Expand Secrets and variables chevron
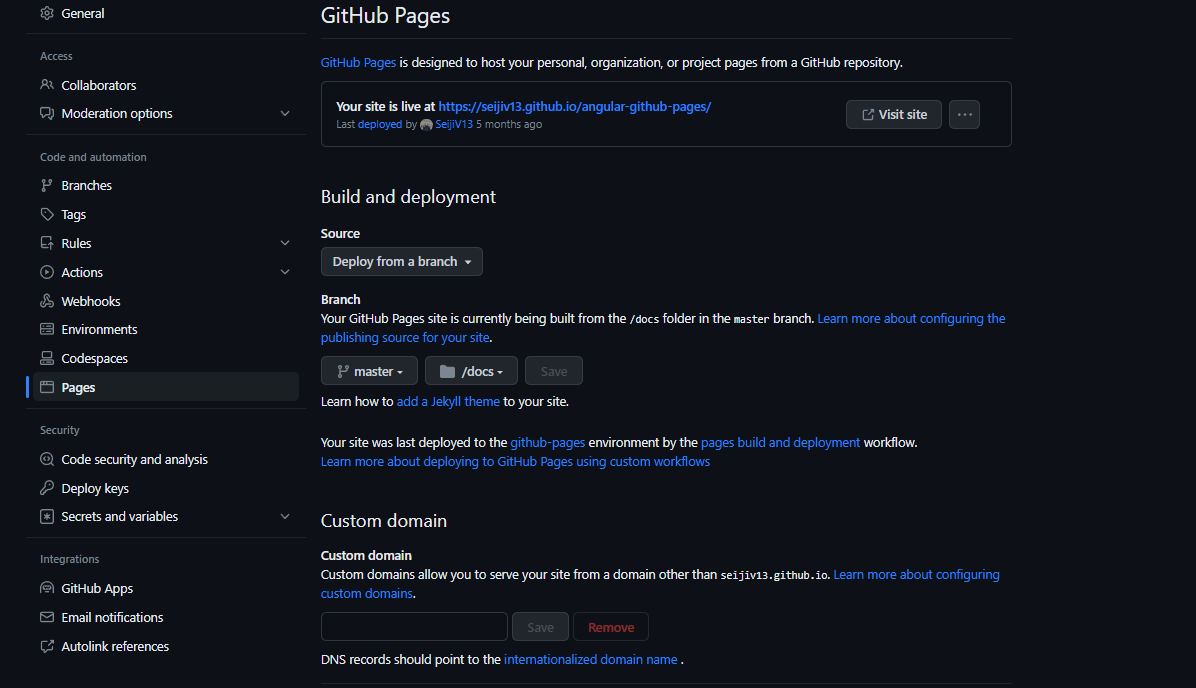Image resolution: width=1196 pixels, height=688 pixels. 285,516
